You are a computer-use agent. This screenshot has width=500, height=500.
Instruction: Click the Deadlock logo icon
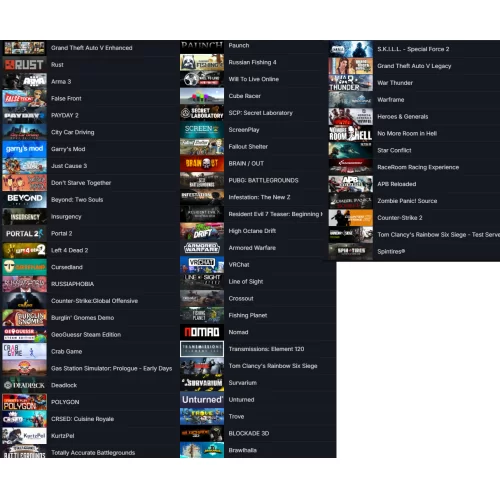pyautogui.click(x=24, y=385)
